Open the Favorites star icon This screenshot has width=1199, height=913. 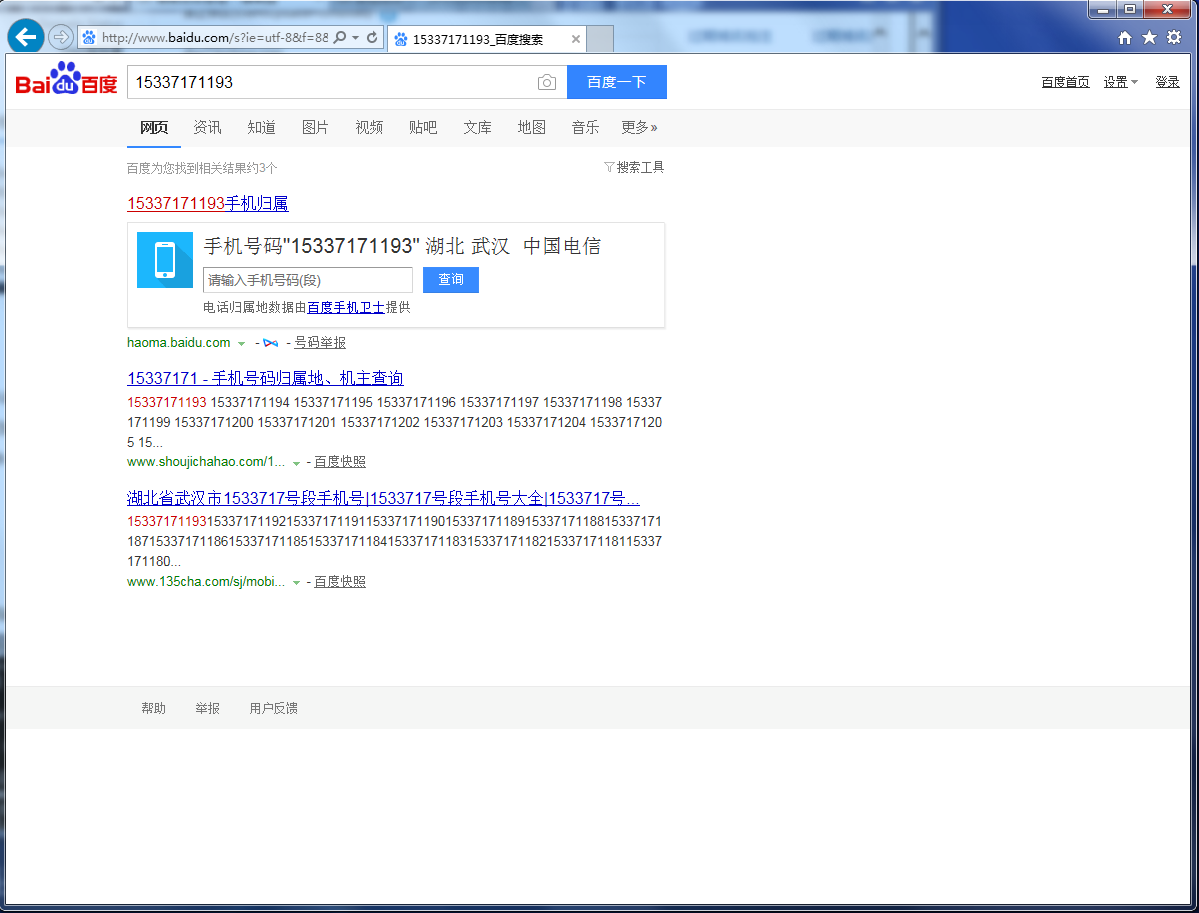click(x=1149, y=37)
